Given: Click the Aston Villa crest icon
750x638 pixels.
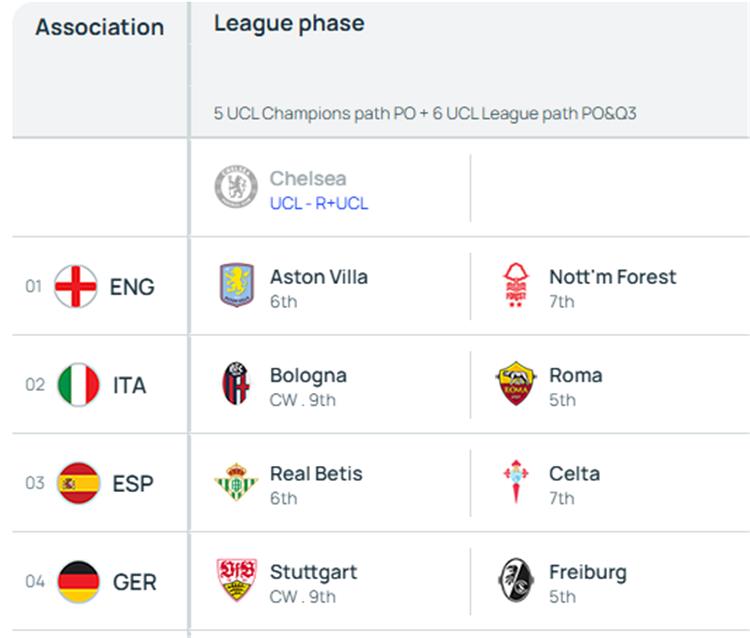Looking at the screenshot, I should click(236, 286).
